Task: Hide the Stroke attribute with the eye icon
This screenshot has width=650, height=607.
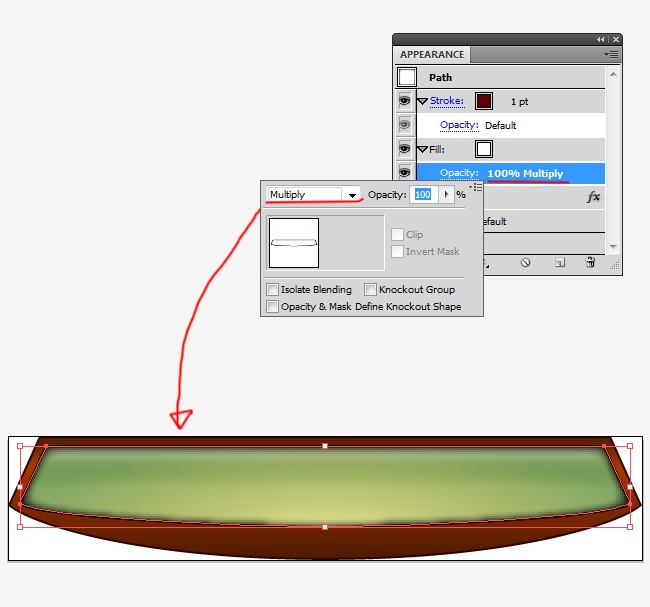Action: click(405, 101)
